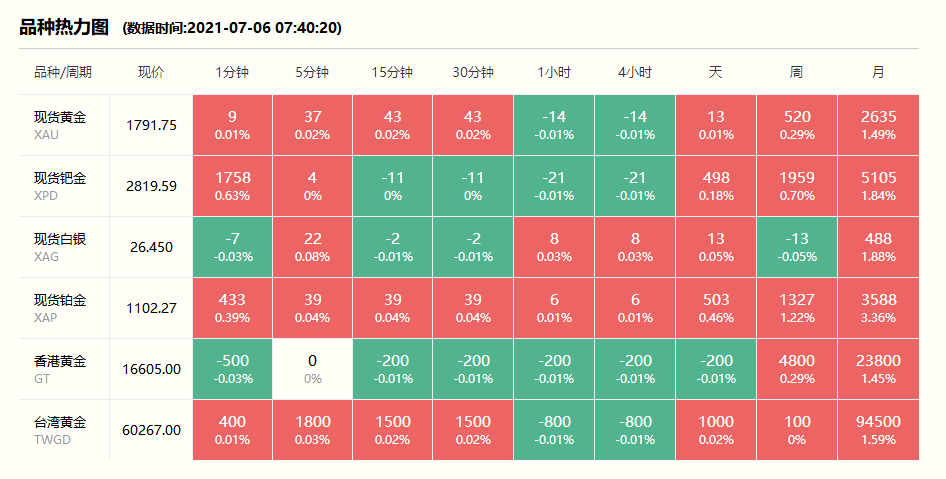
Task: Click the red 4800 香港黄金 weekly cell
Action: 796,368
